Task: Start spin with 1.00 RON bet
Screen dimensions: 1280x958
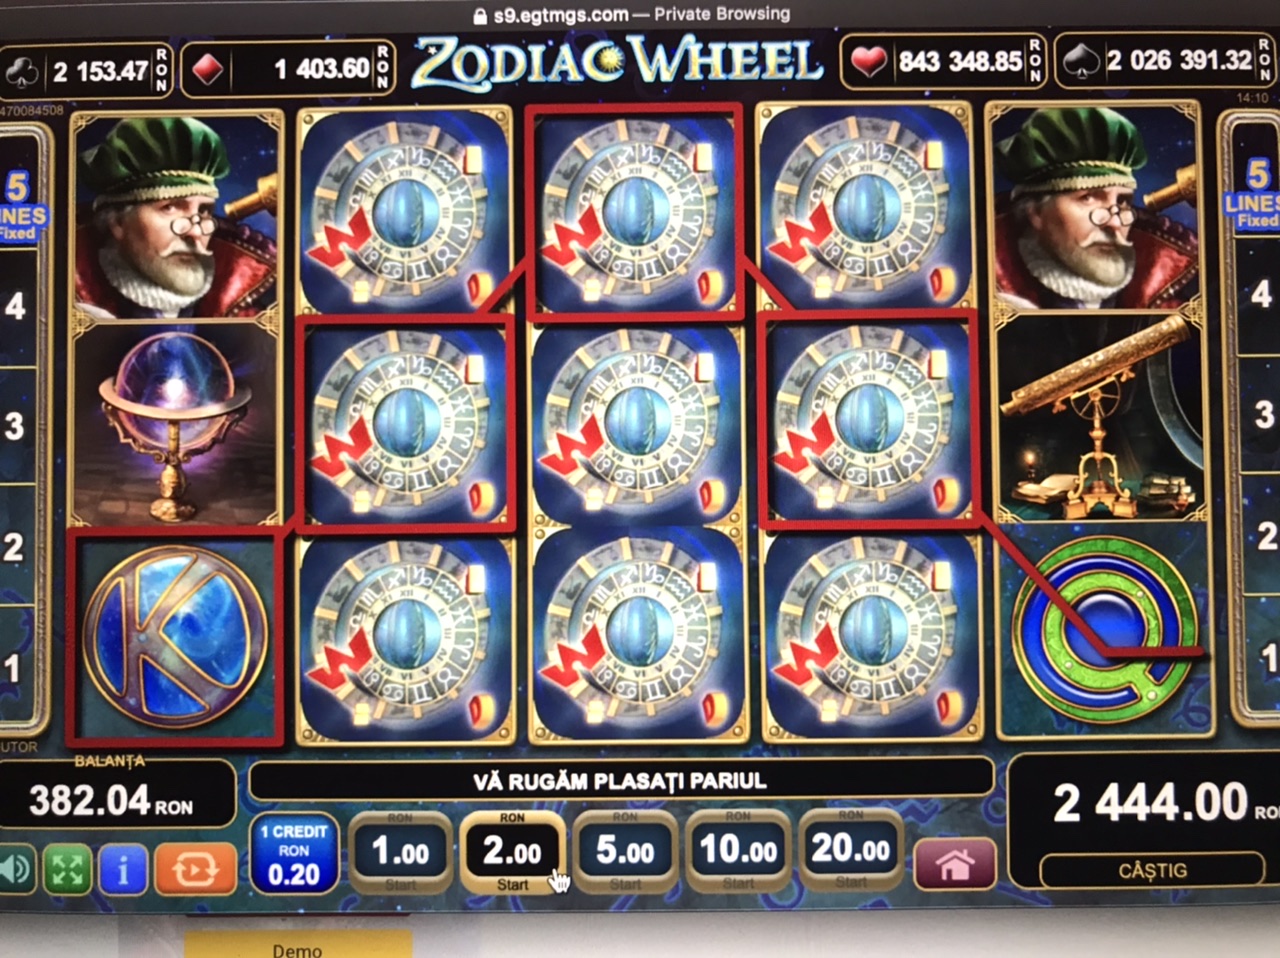Action: click(x=400, y=853)
